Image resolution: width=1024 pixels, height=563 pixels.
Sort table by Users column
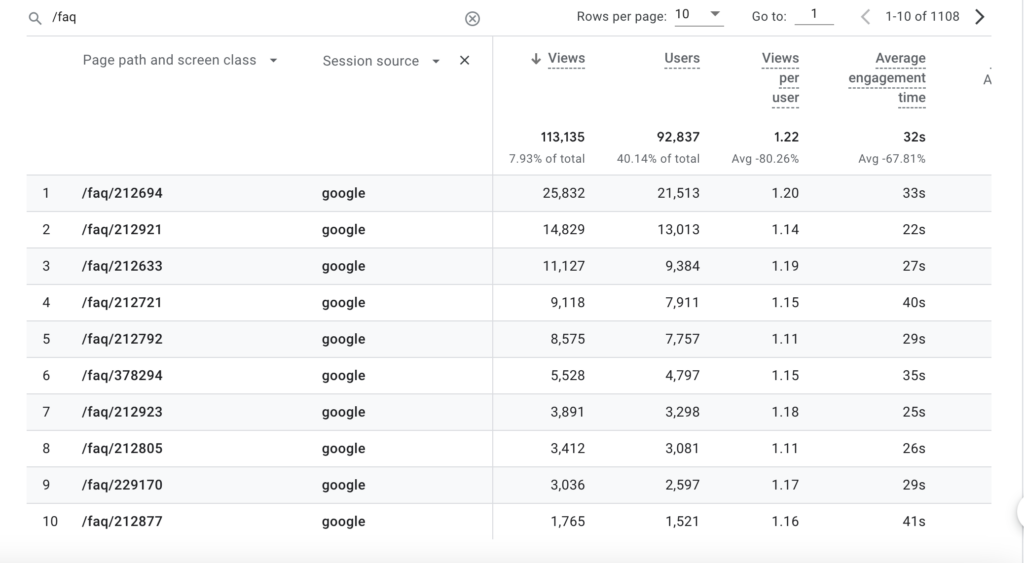(682, 58)
